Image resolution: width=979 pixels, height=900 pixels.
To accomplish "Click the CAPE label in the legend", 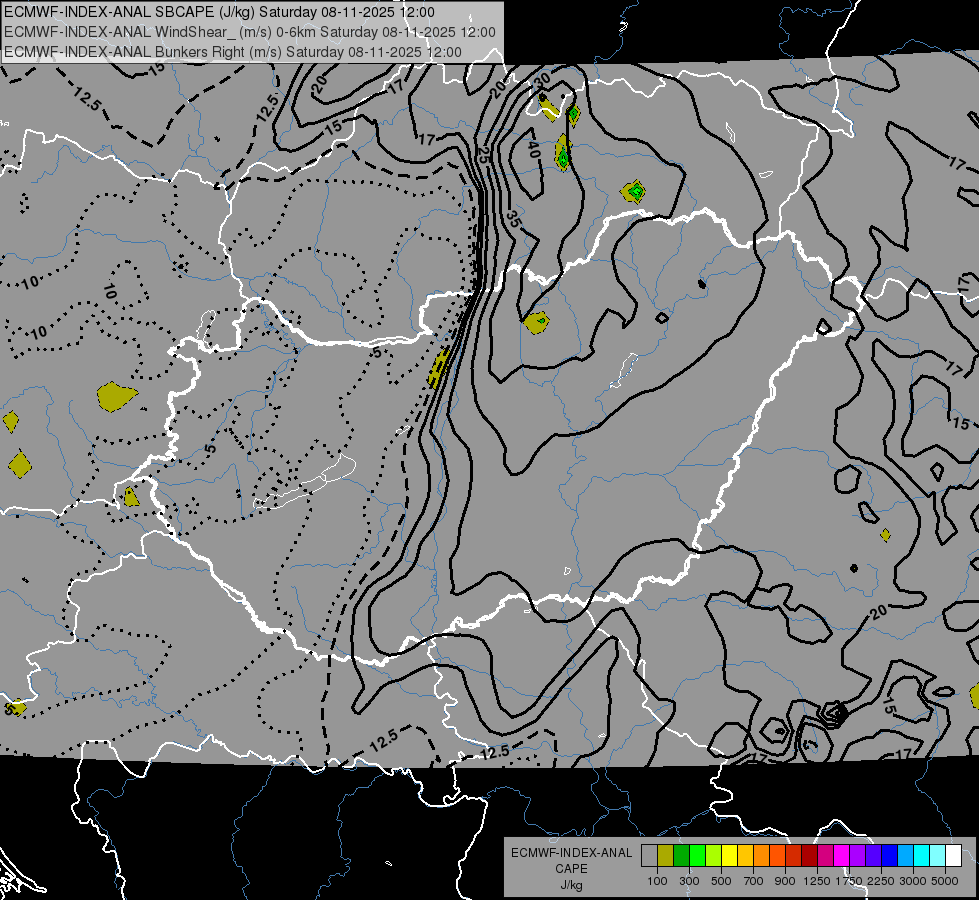I will tap(572, 868).
